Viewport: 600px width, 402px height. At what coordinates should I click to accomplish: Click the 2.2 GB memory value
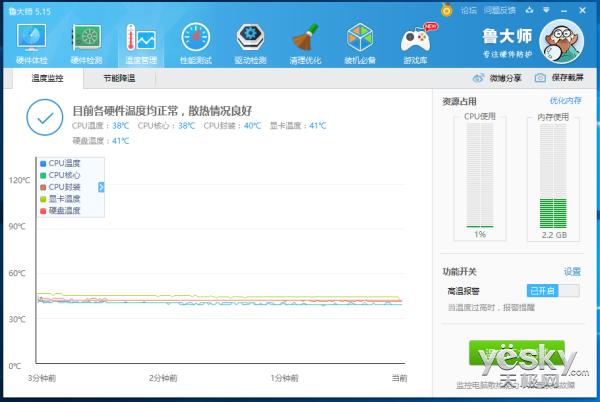[554, 235]
